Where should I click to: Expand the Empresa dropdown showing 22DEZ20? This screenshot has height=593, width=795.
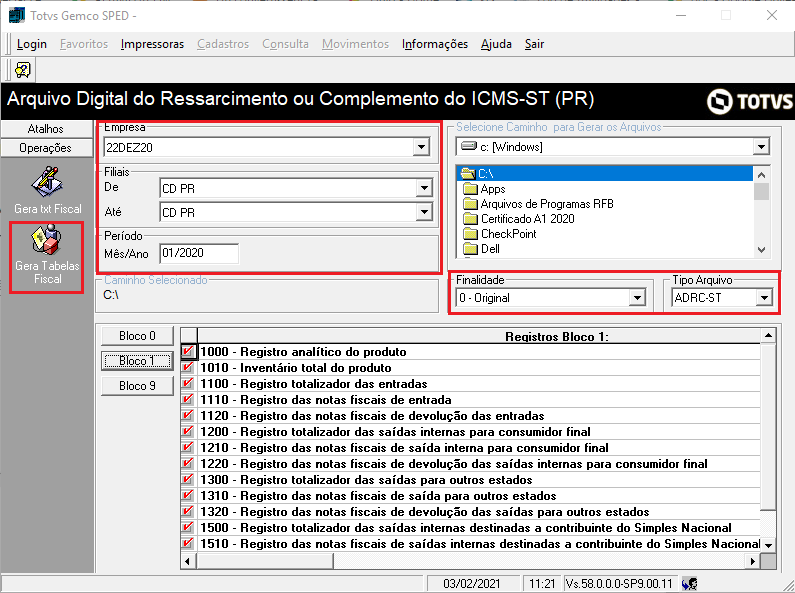click(x=421, y=147)
